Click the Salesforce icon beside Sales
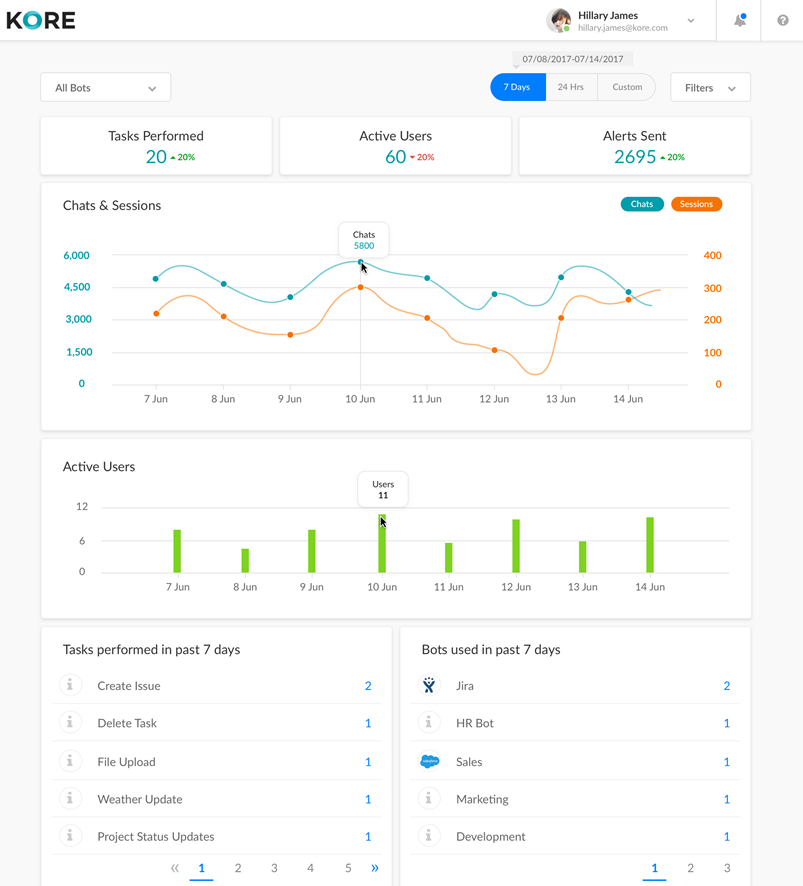Image resolution: width=803 pixels, height=886 pixels. pos(429,761)
